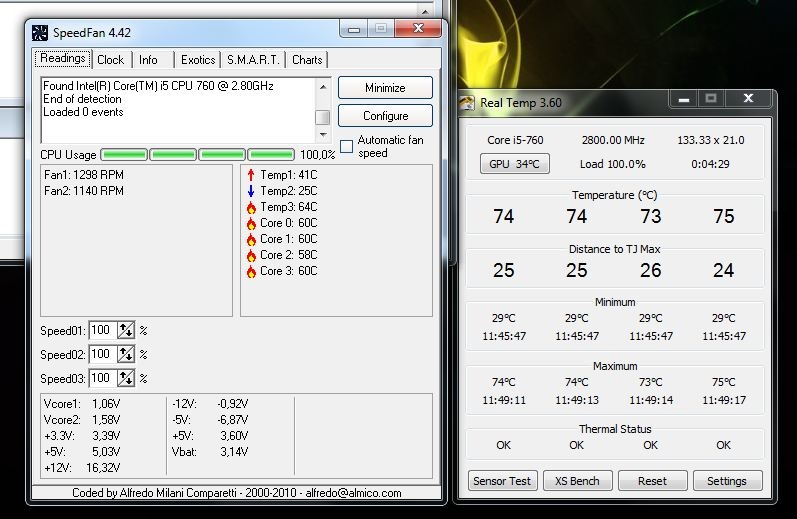
Task: Click the Speed01 spinner arrows
Action: click(126, 330)
